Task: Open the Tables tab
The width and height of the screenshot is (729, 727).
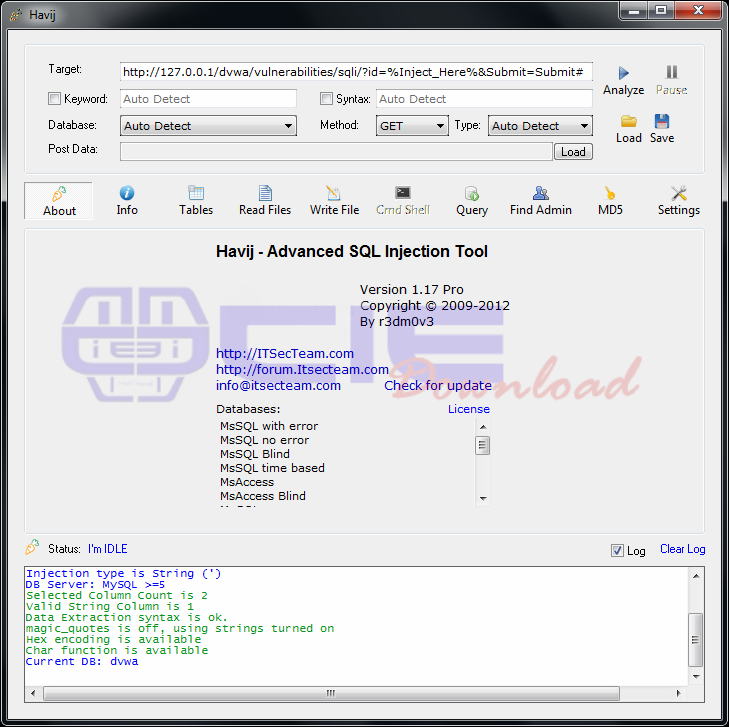Action: click(196, 201)
